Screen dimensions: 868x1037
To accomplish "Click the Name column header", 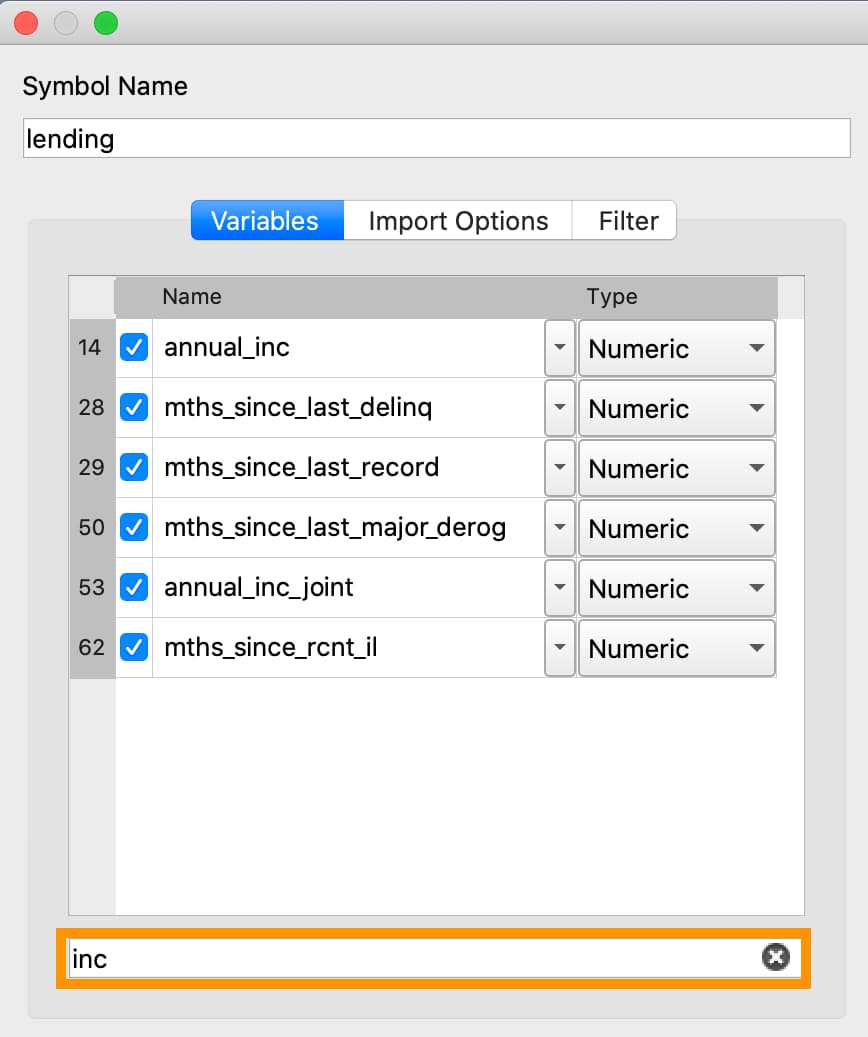I will pos(192,296).
